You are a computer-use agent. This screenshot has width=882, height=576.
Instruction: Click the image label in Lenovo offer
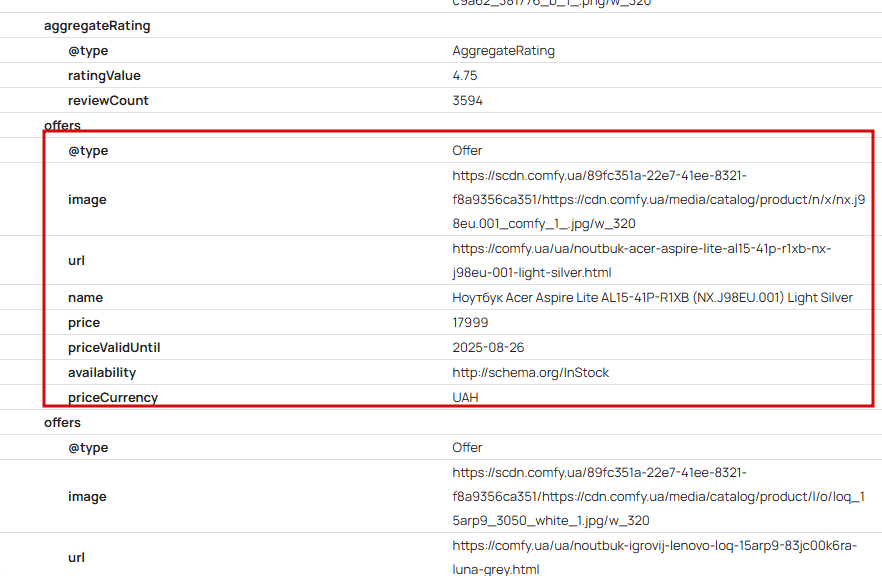87,497
